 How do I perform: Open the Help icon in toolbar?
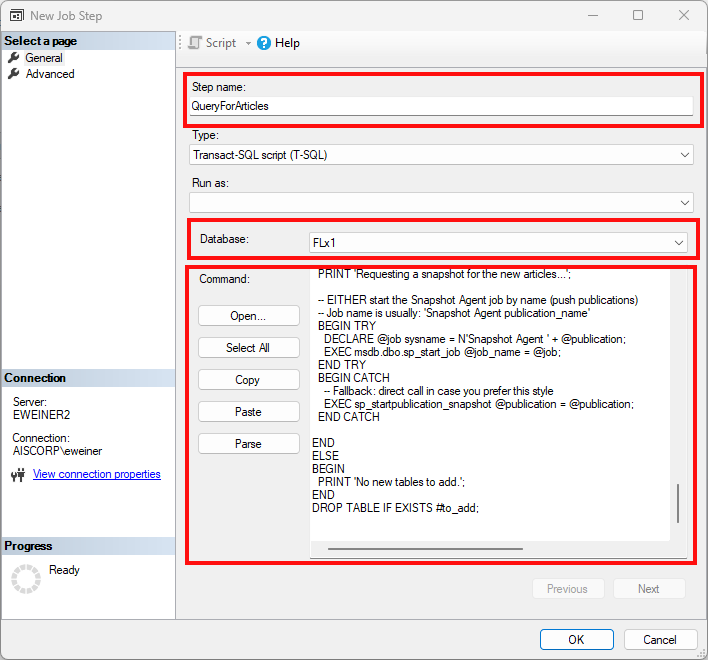pyautogui.click(x=264, y=43)
